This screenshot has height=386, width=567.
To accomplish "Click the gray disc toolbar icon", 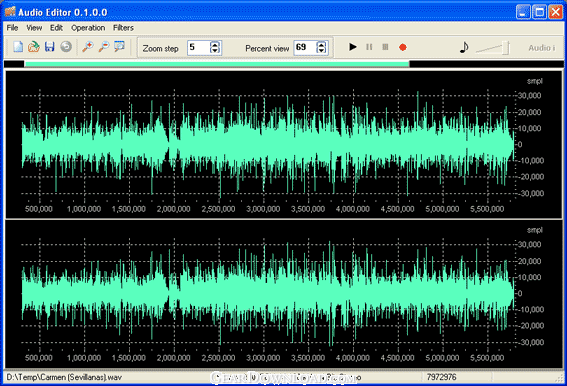I will tap(66, 47).
